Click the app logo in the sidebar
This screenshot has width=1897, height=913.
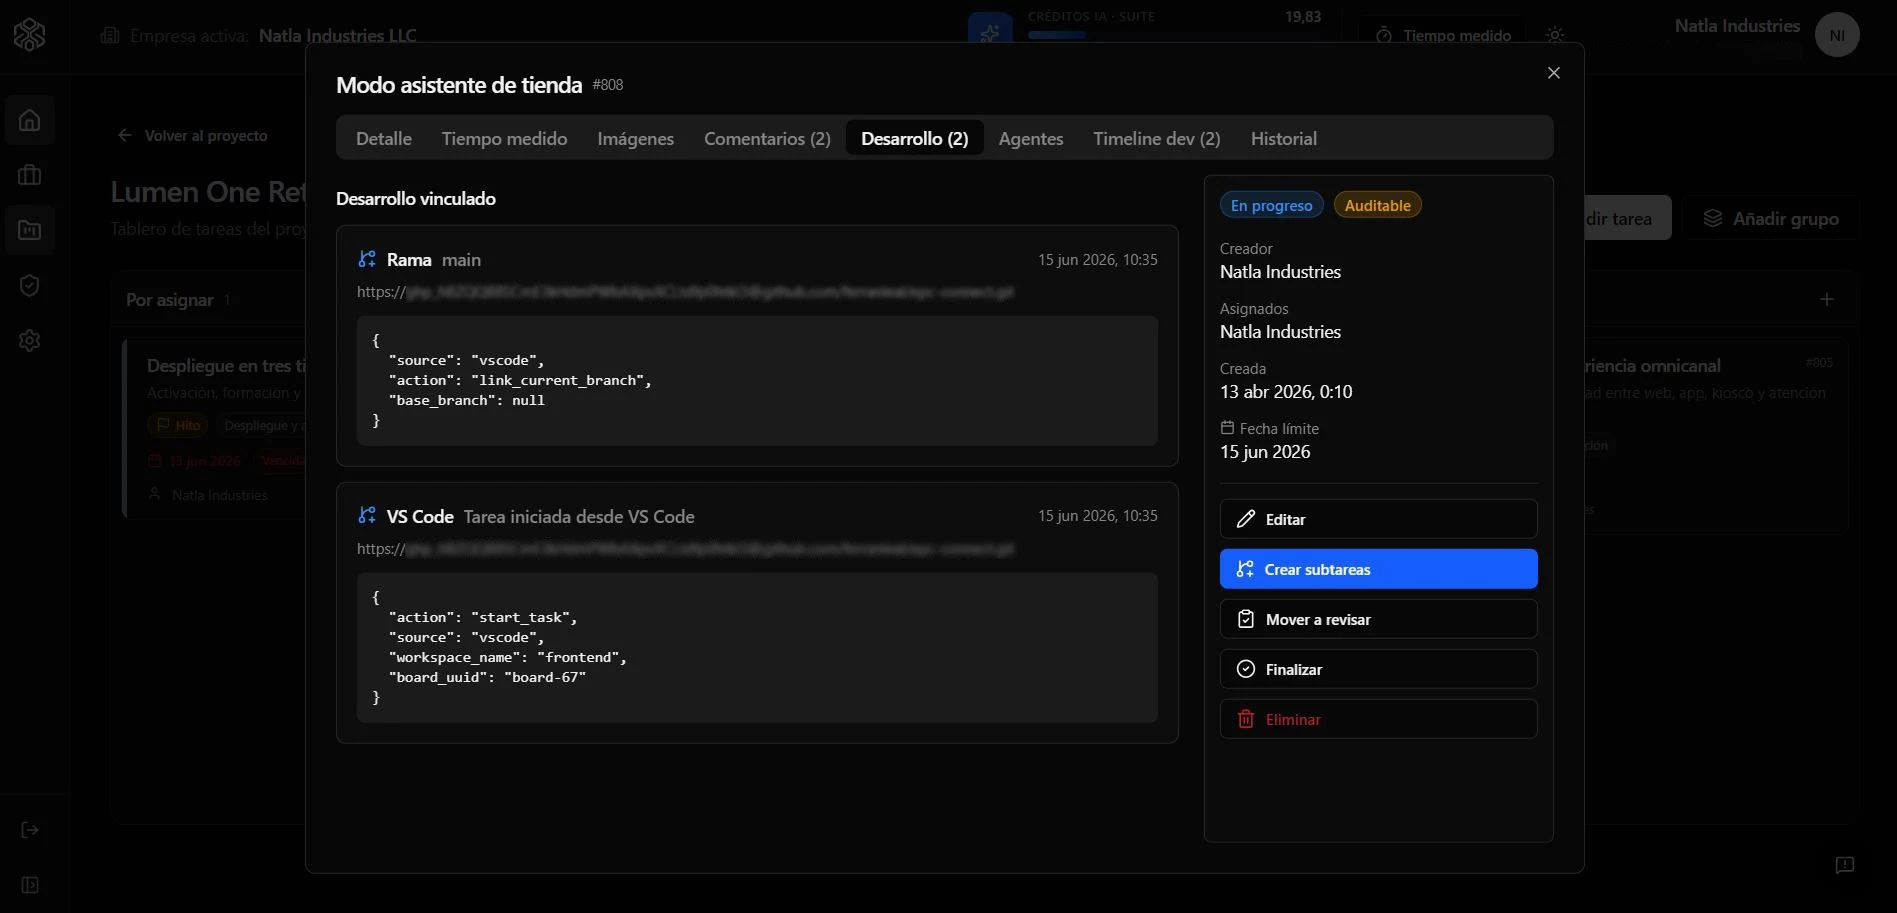30,35
